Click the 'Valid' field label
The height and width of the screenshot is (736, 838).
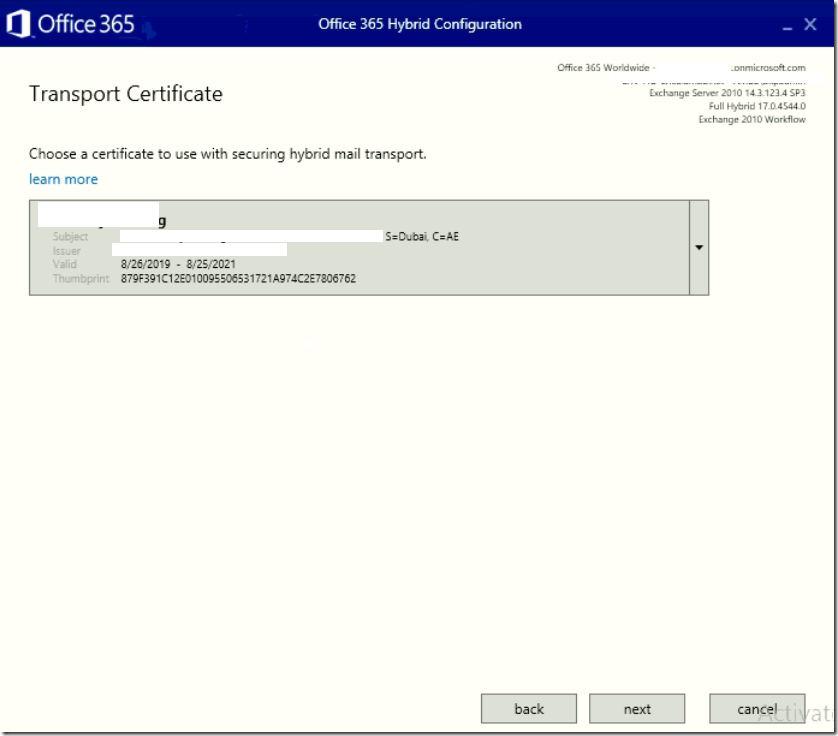tap(65, 264)
